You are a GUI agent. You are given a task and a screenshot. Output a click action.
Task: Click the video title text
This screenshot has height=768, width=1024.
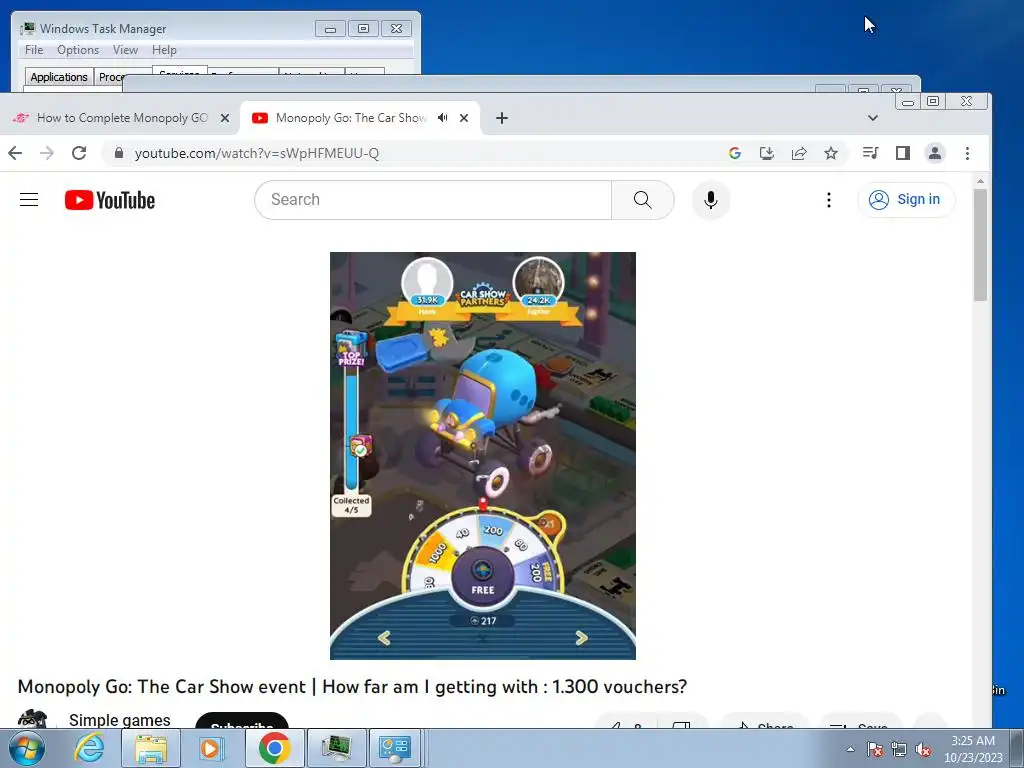352,687
